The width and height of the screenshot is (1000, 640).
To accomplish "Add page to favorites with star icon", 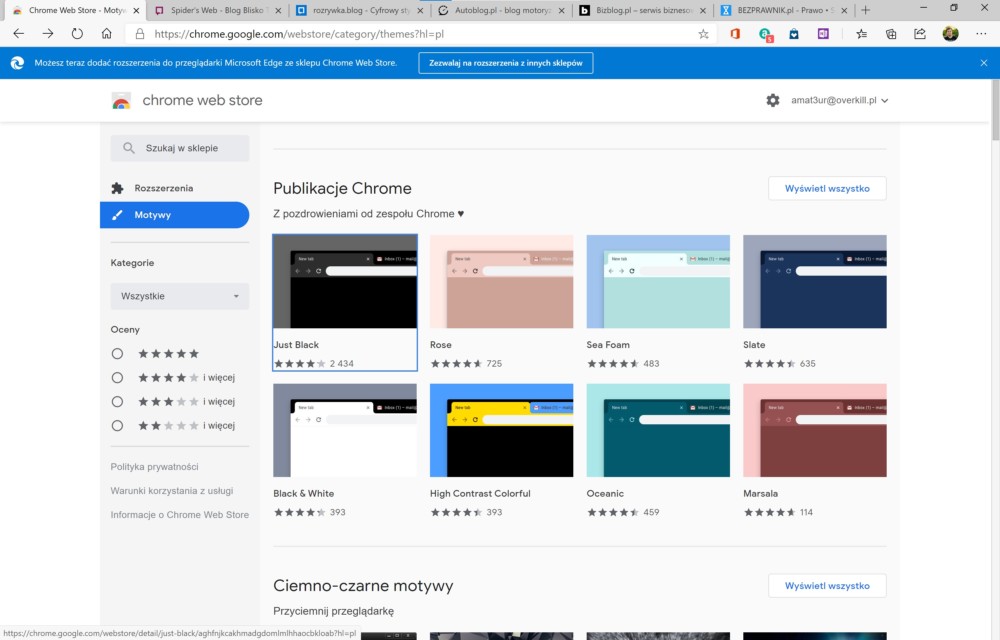I will (x=703, y=34).
